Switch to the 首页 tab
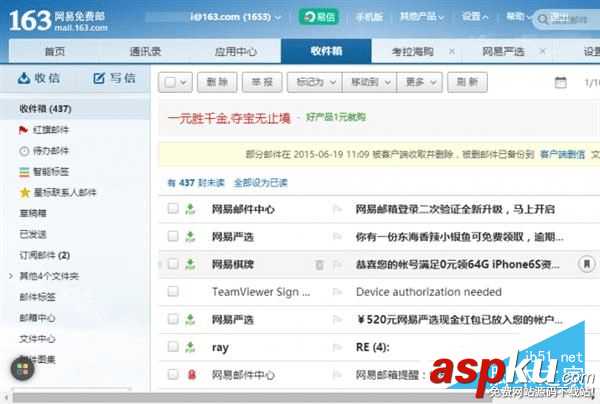The width and height of the screenshot is (600, 404). click(54, 51)
